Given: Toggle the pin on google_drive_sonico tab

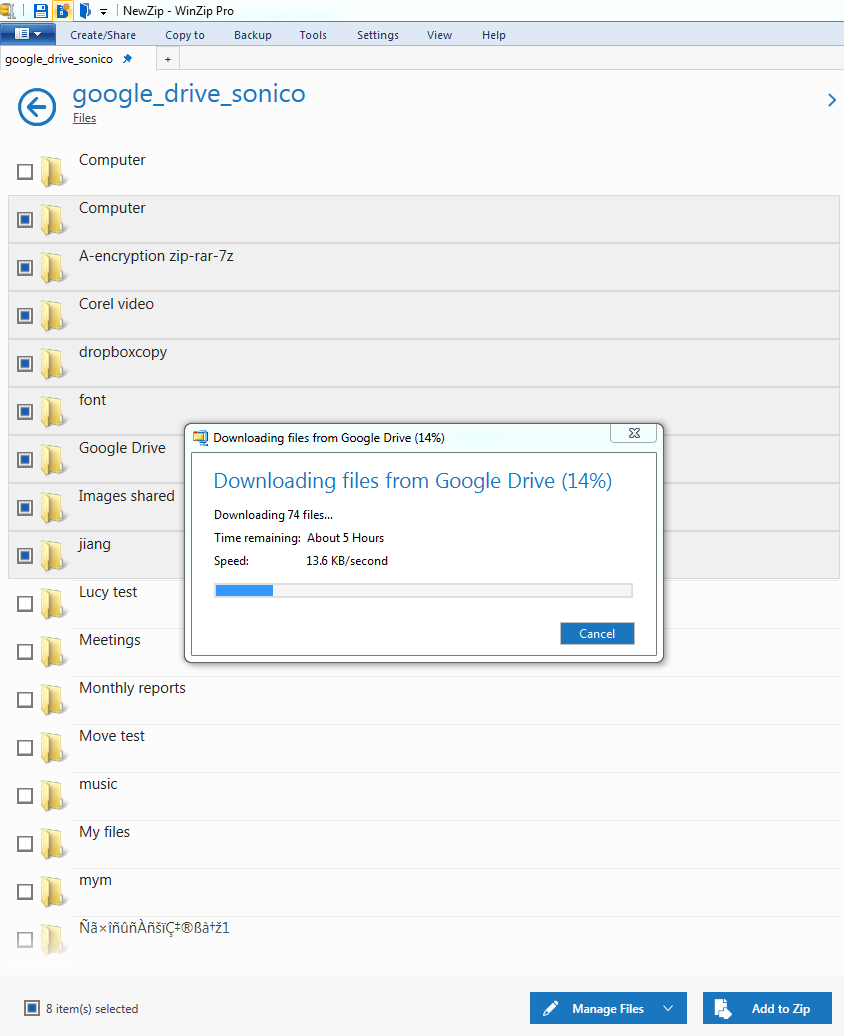Looking at the screenshot, I should click(x=128, y=59).
